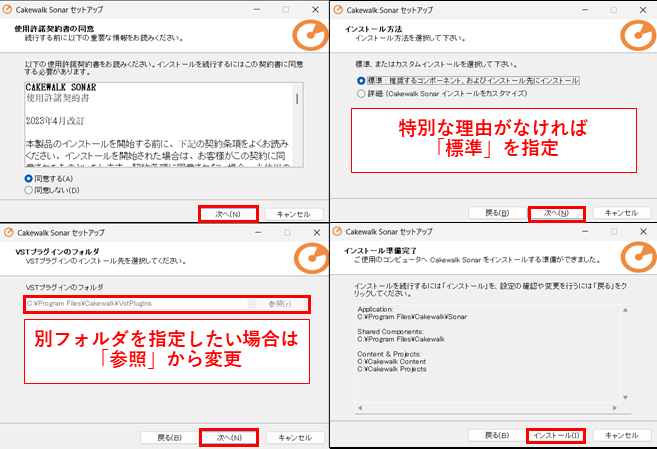
Task: Click the C:¥Cakewalk Content path line
Action: 391,361
